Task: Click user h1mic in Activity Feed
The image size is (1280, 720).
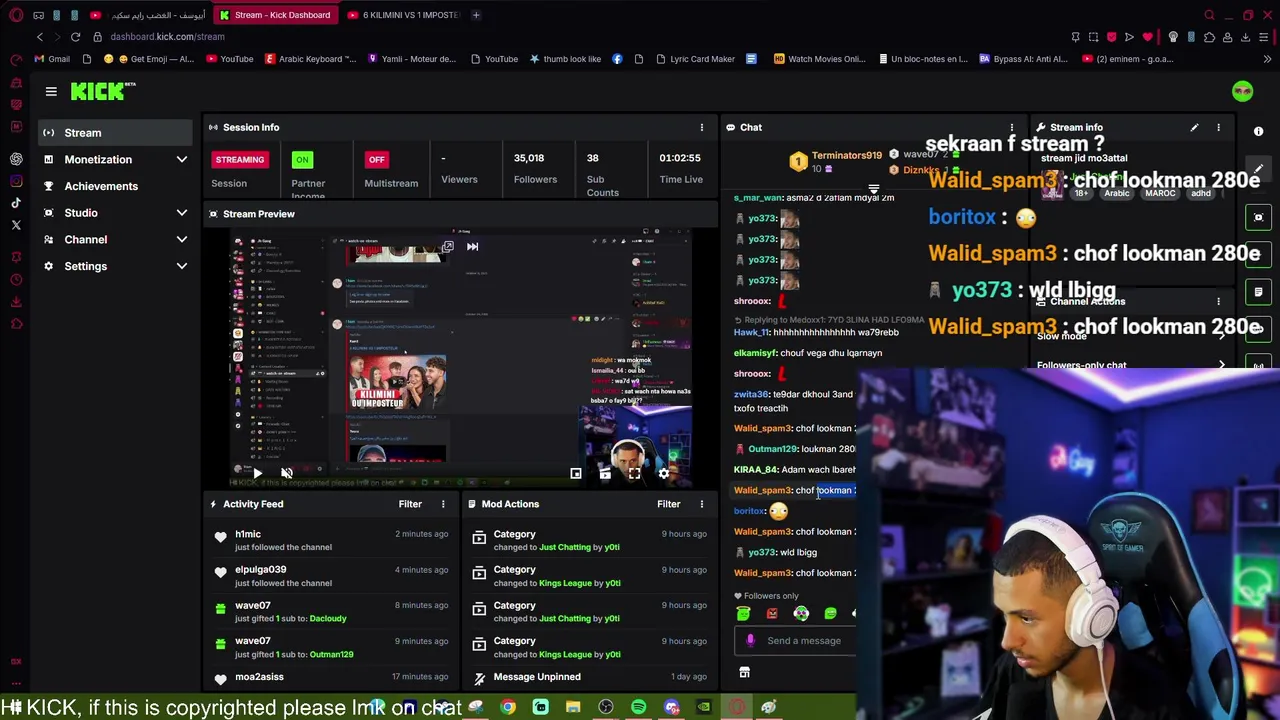Action: coord(247,534)
